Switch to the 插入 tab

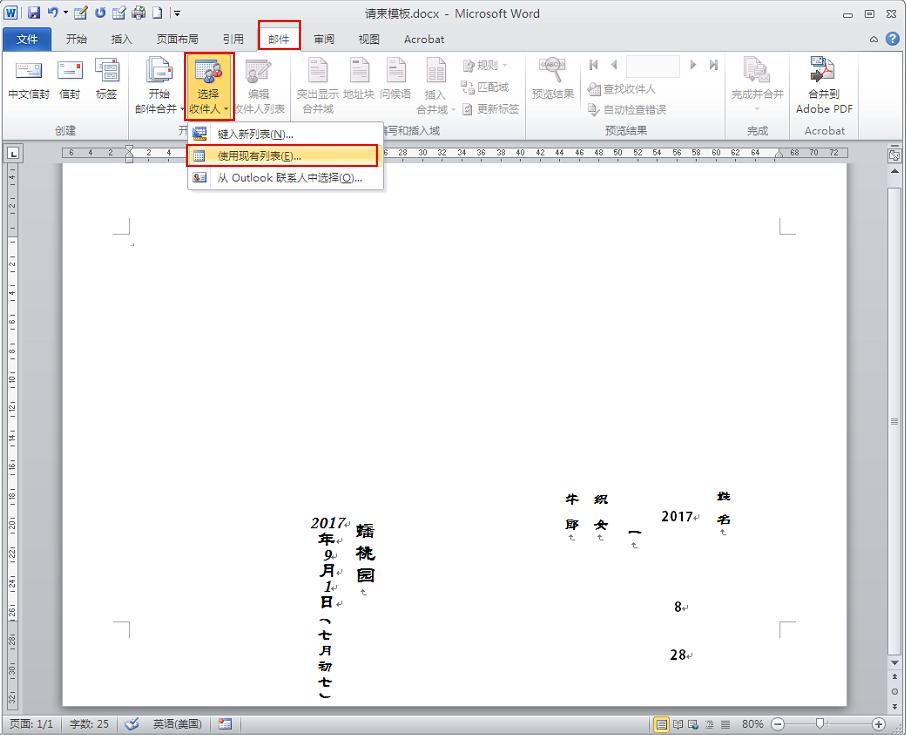[x=121, y=39]
